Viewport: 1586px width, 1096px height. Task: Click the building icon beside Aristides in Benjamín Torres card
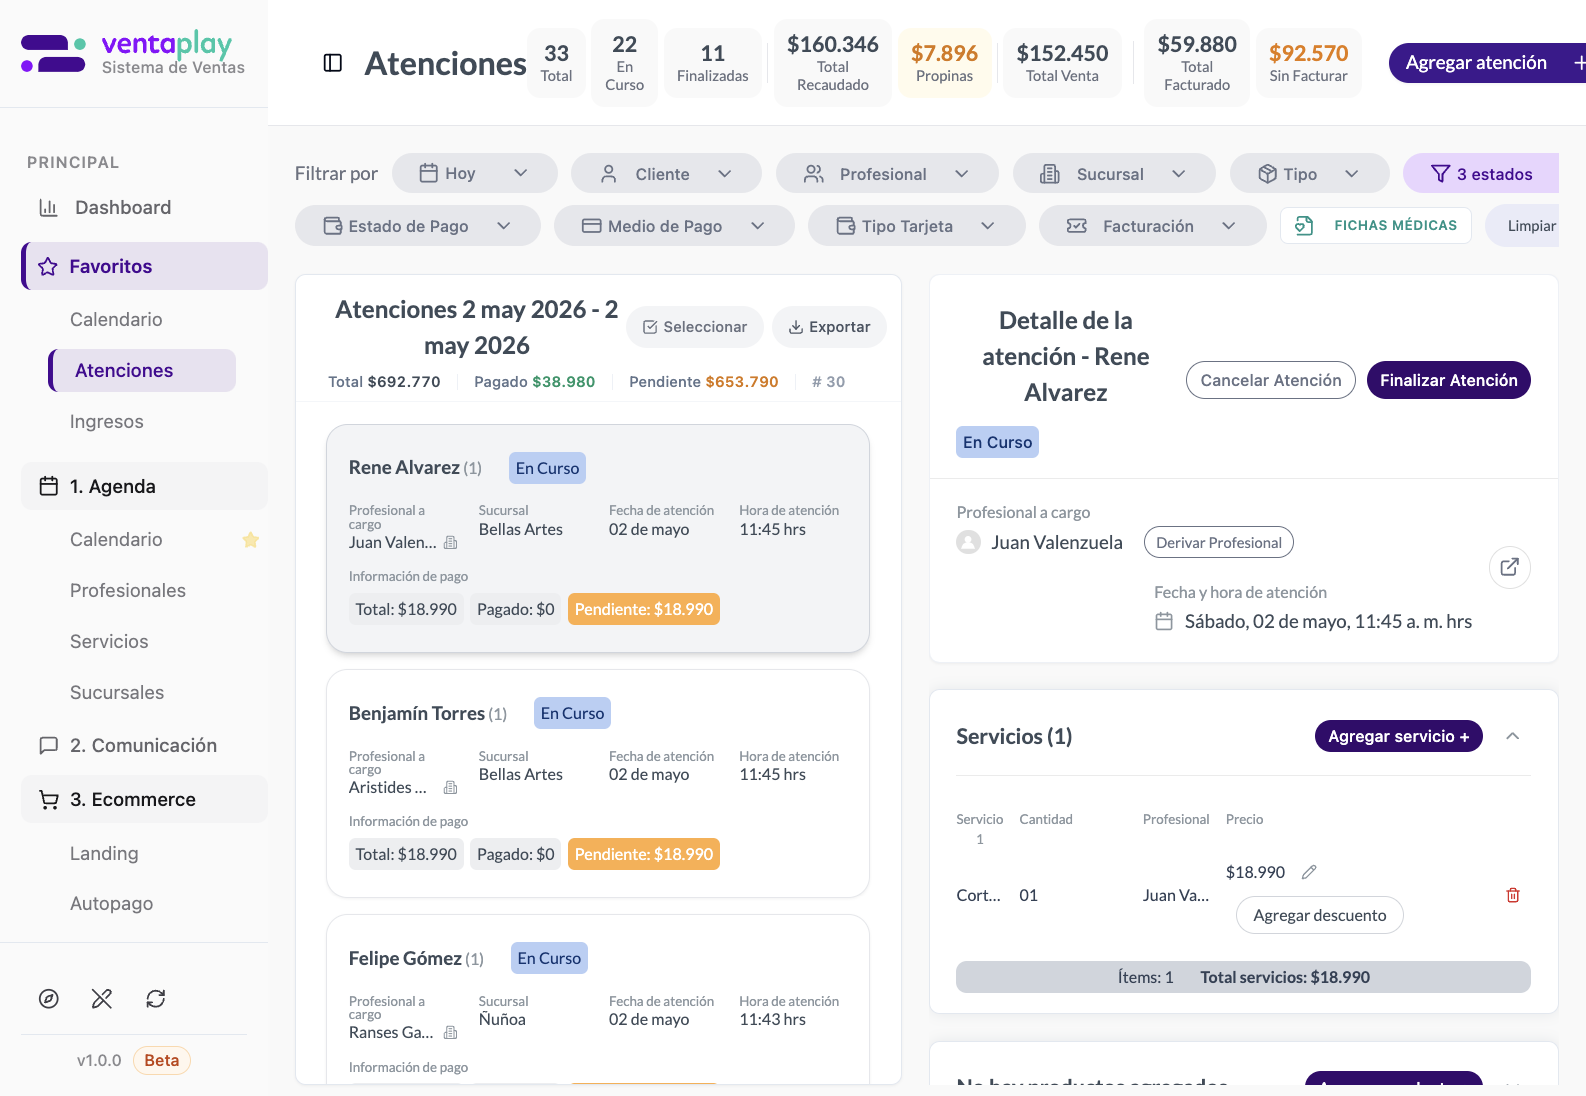[x=451, y=787]
